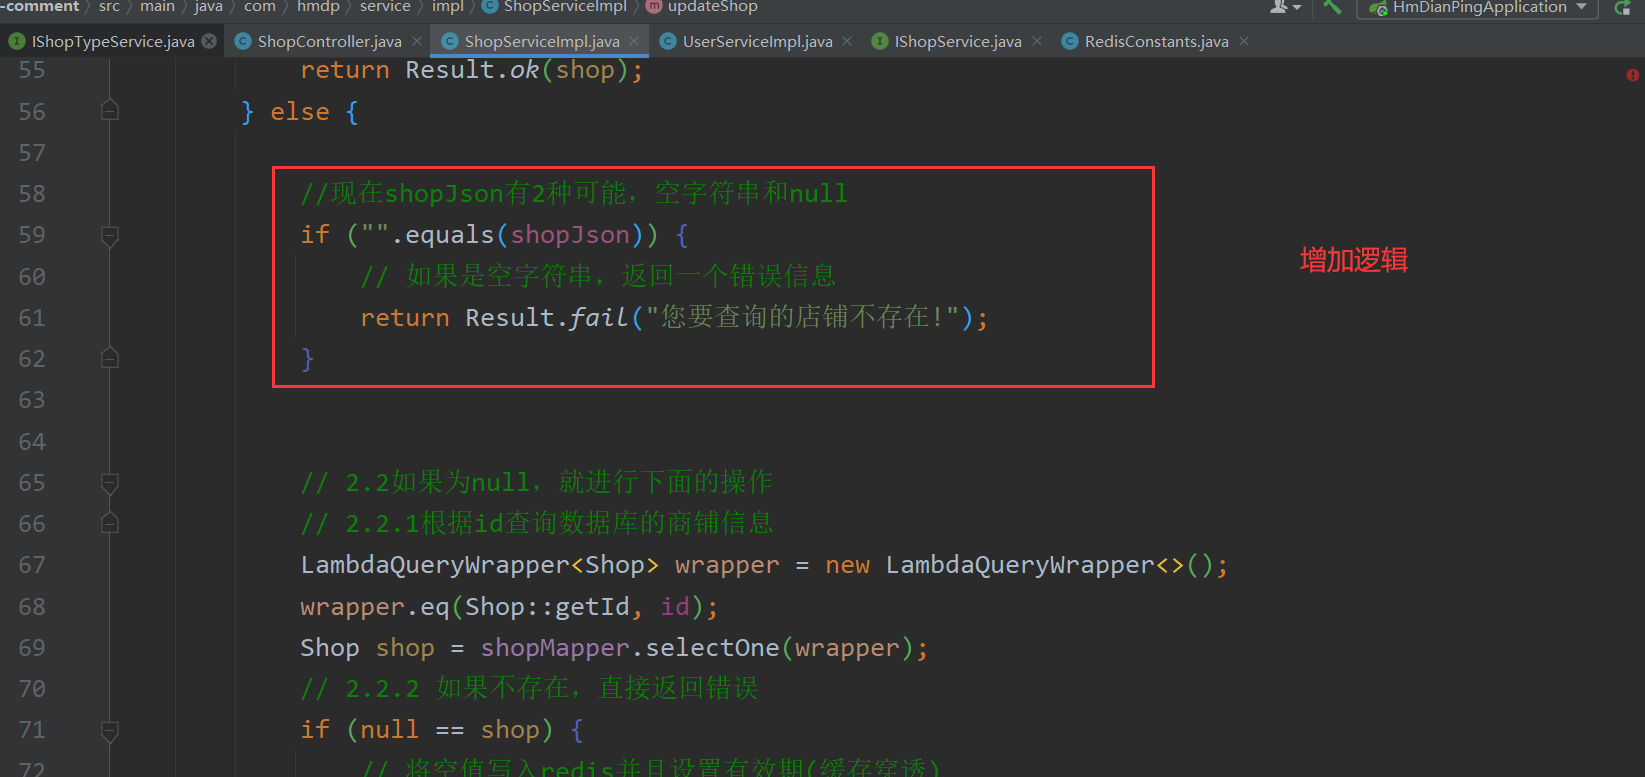The height and width of the screenshot is (777, 1645).
Task: Switch to the IShopService.java tab
Action: coord(957,41)
